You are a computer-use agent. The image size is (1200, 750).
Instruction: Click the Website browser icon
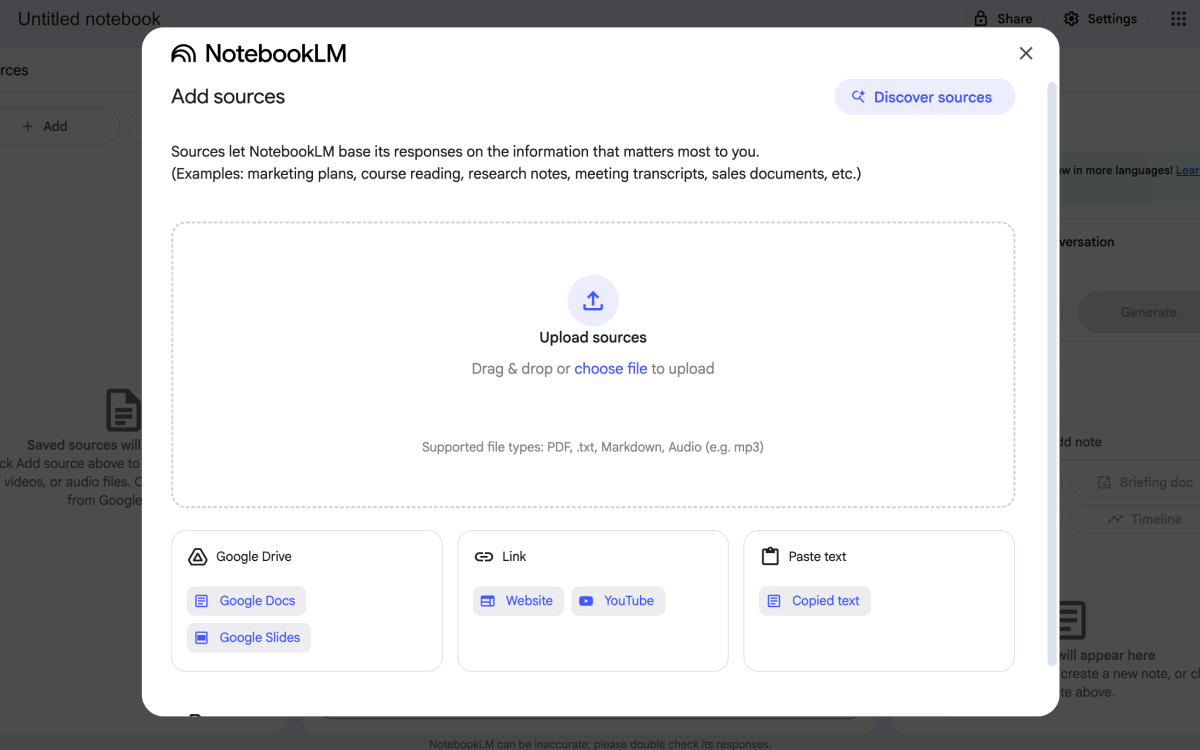[x=488, y=601]
